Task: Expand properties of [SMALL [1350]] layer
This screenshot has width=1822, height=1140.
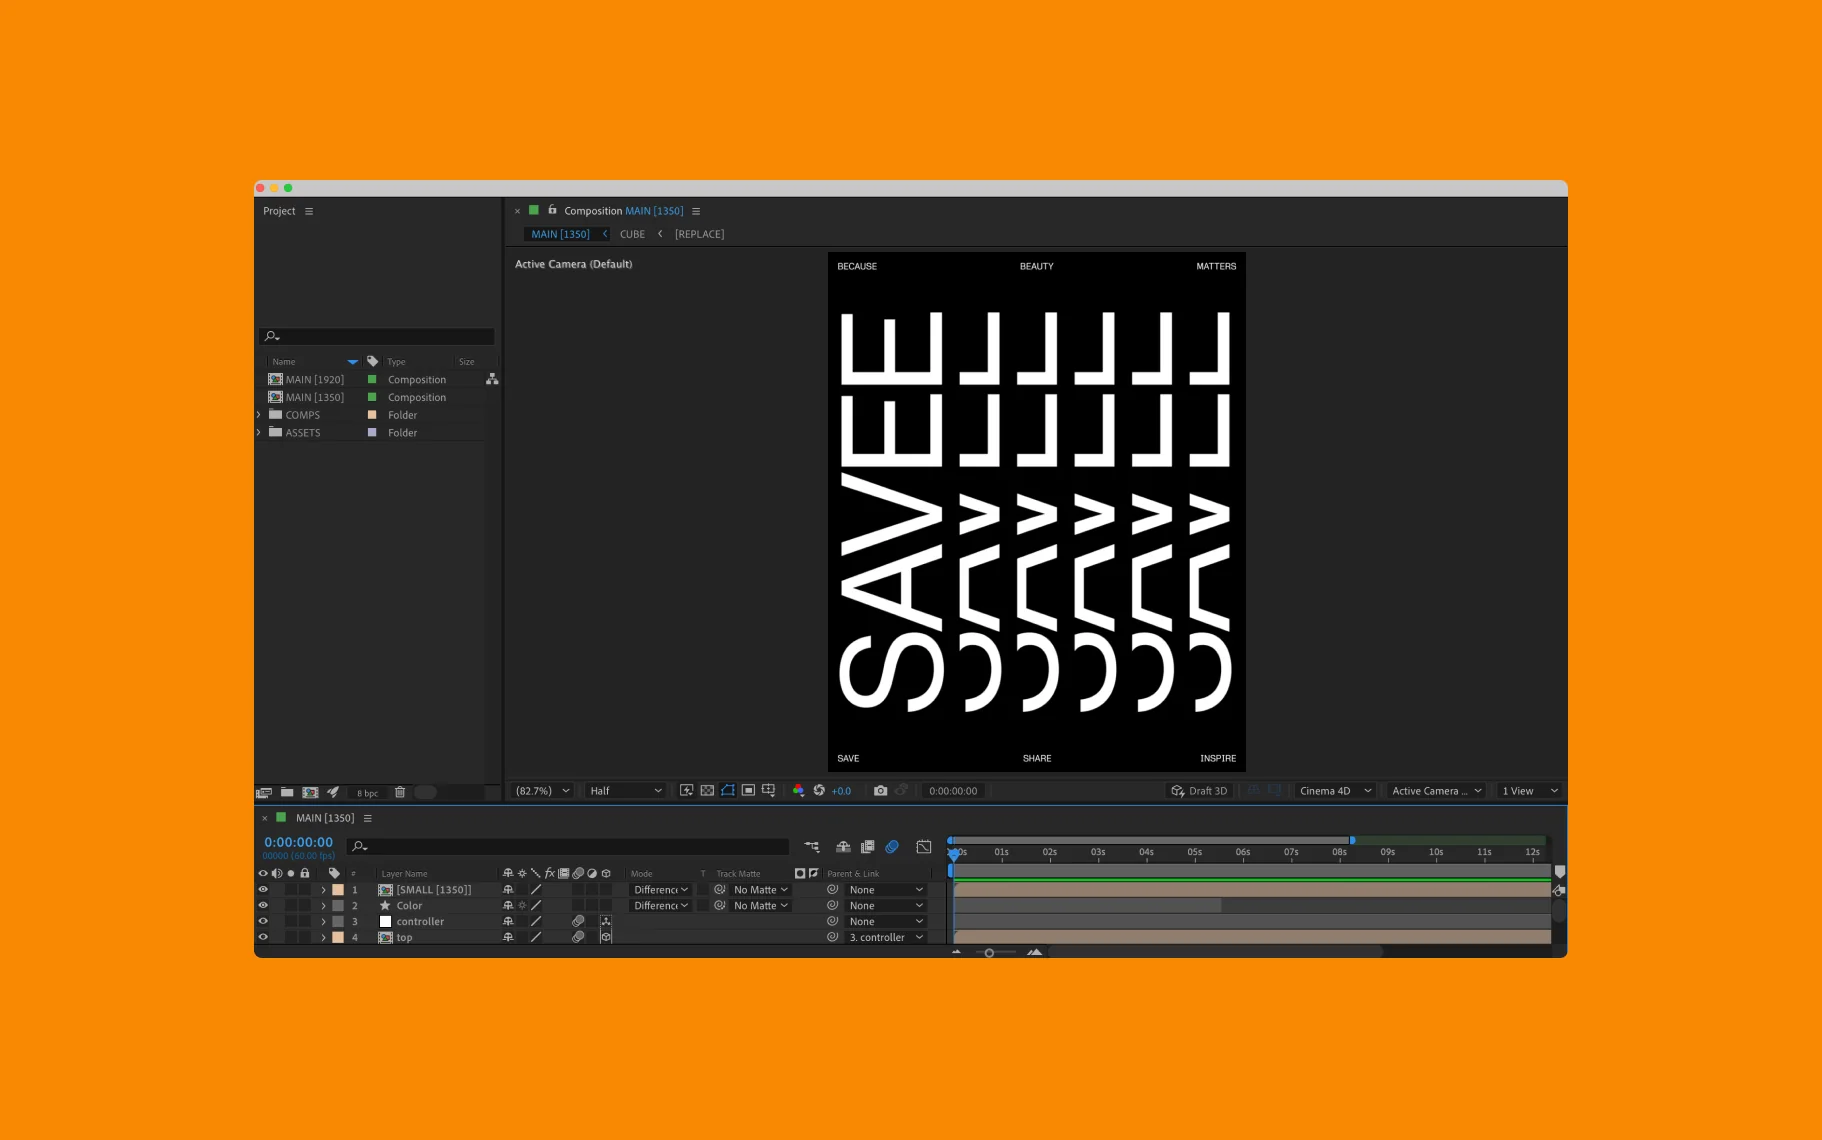Action: [323, 889]
